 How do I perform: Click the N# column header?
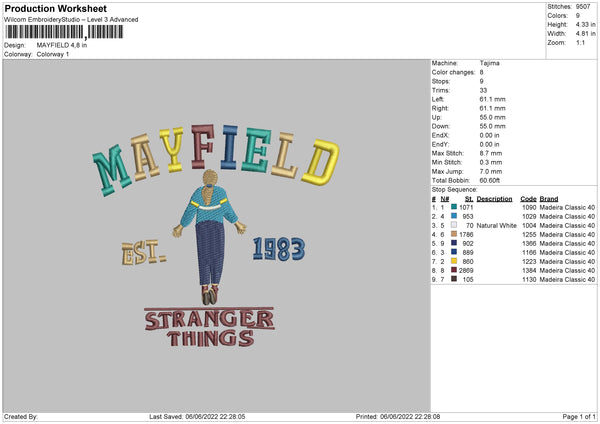[445, 199]
